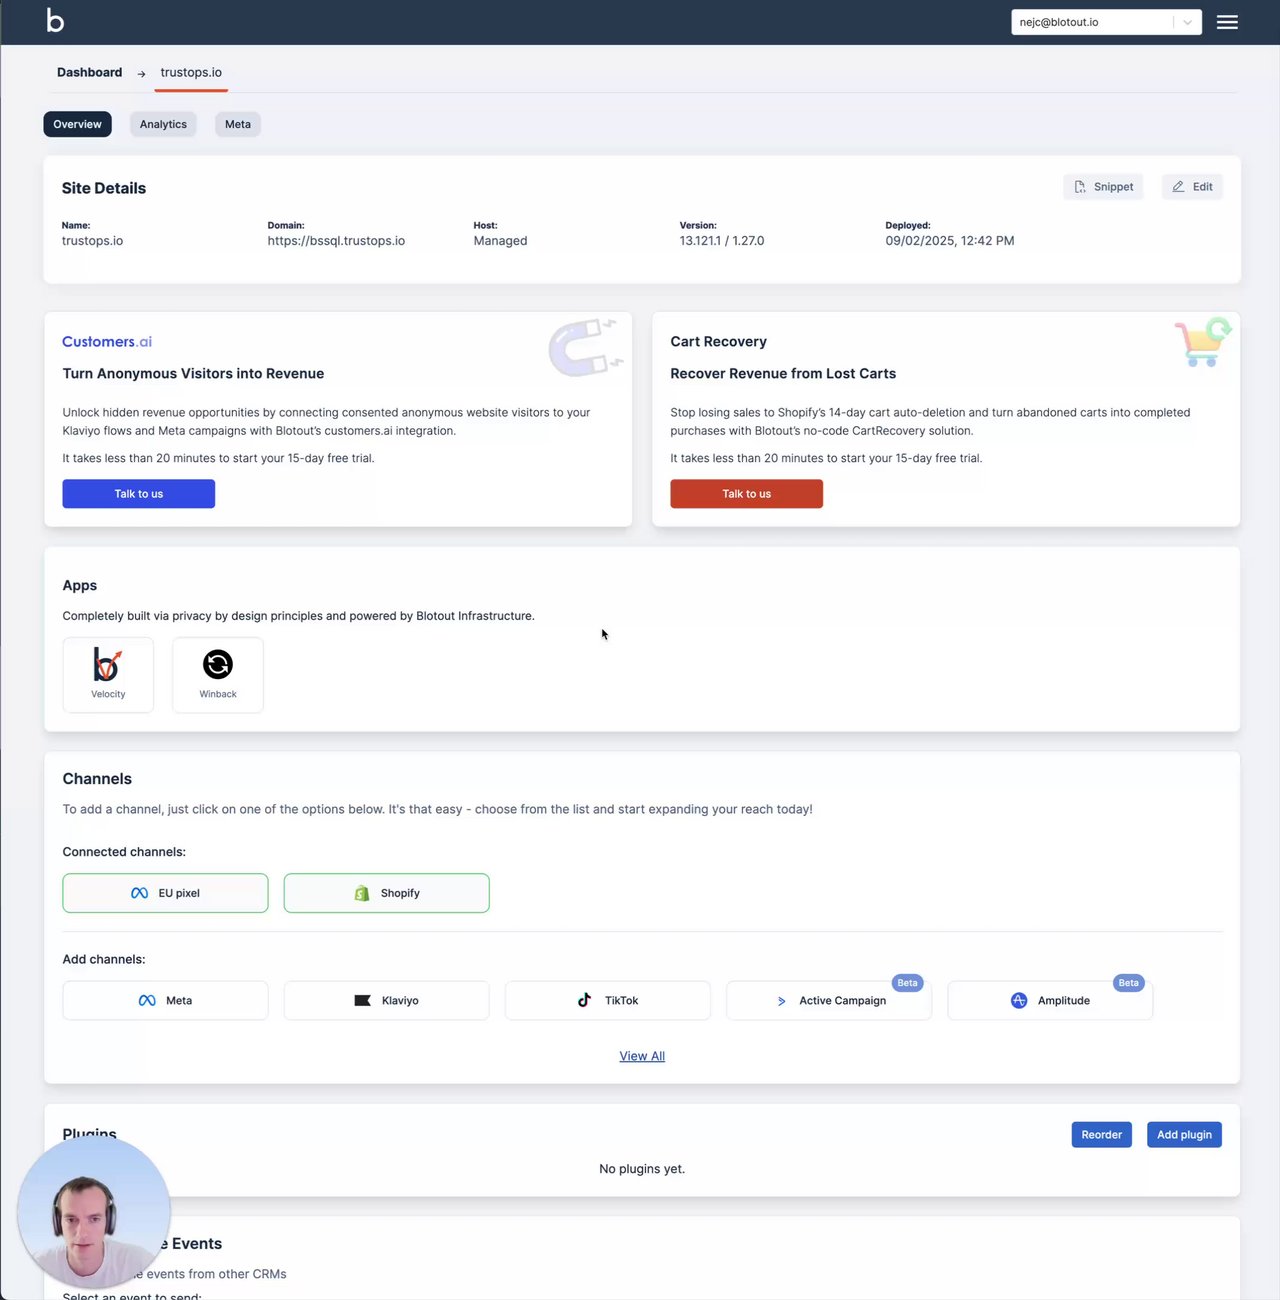Click the Add channels: label
The width and height of the screenshot is (1280, 1300).
(104, 959)
